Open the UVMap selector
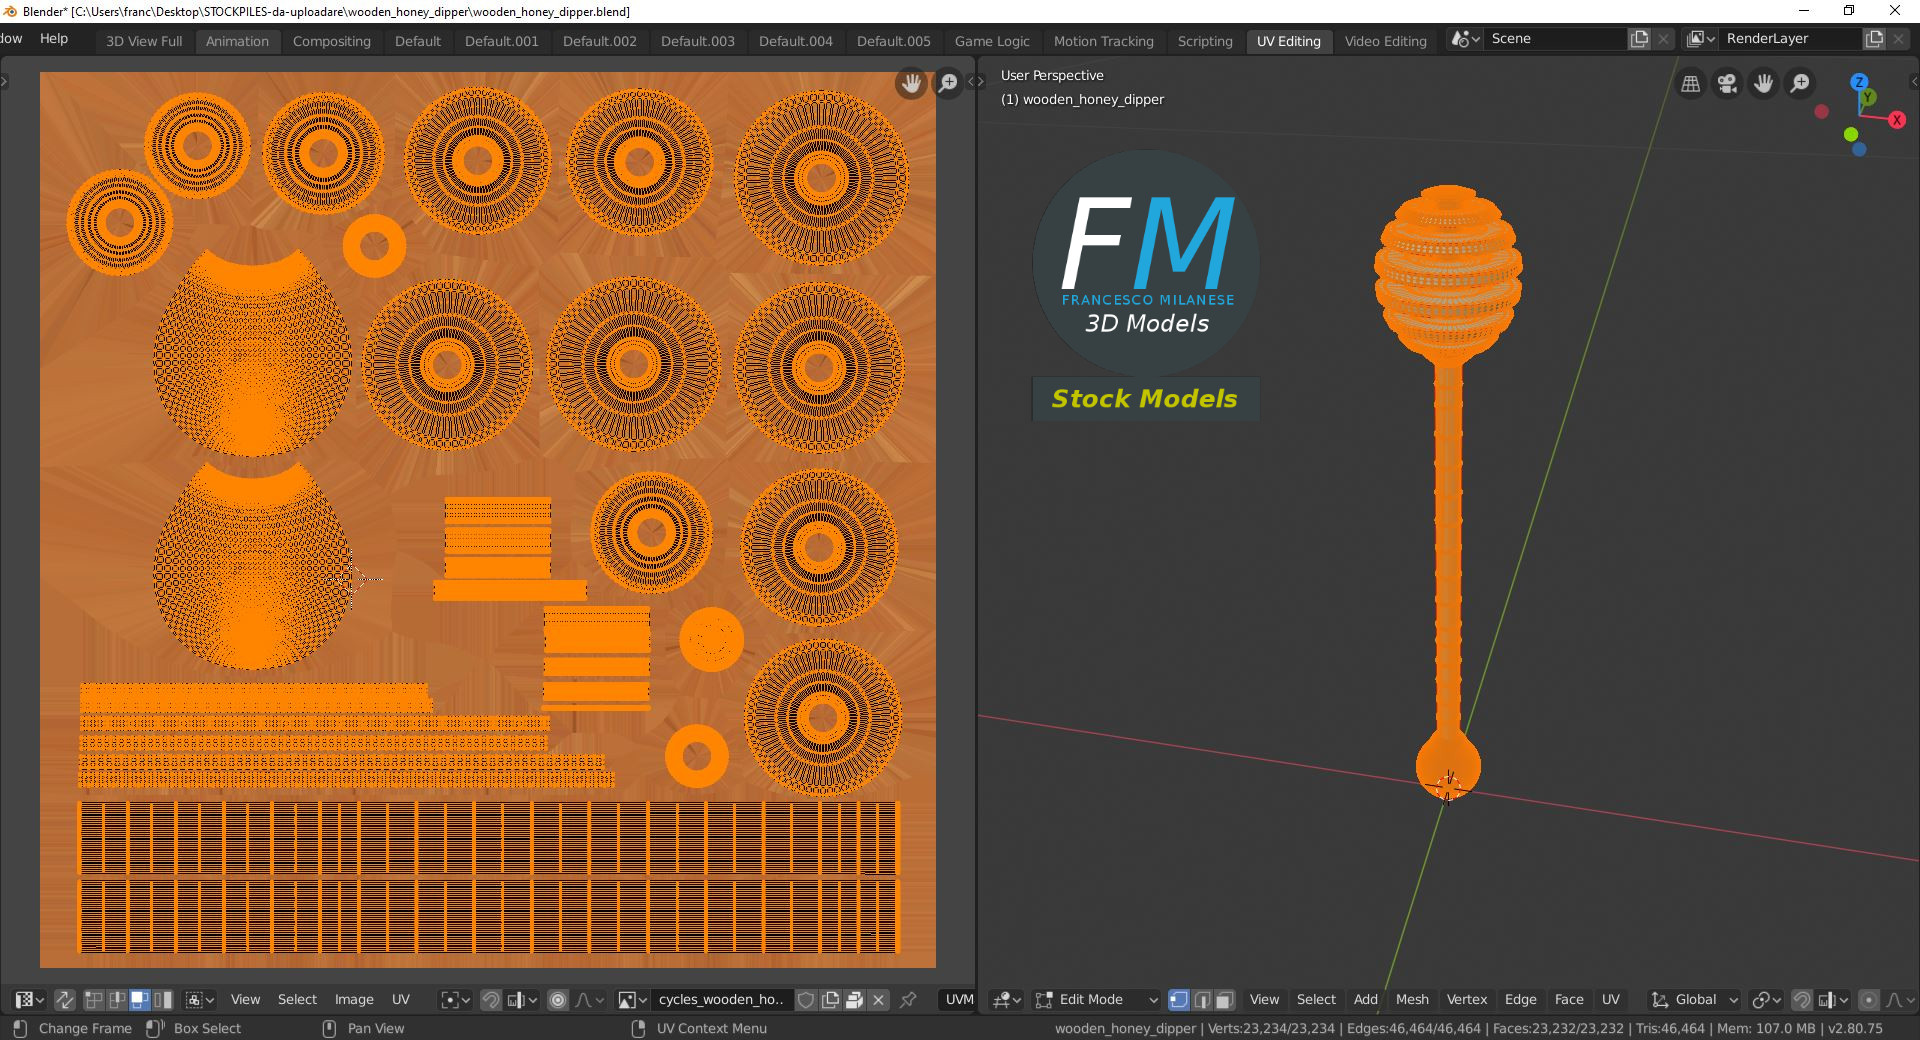The height and width of the screenshot is (1040, 1920). point(957,999)
